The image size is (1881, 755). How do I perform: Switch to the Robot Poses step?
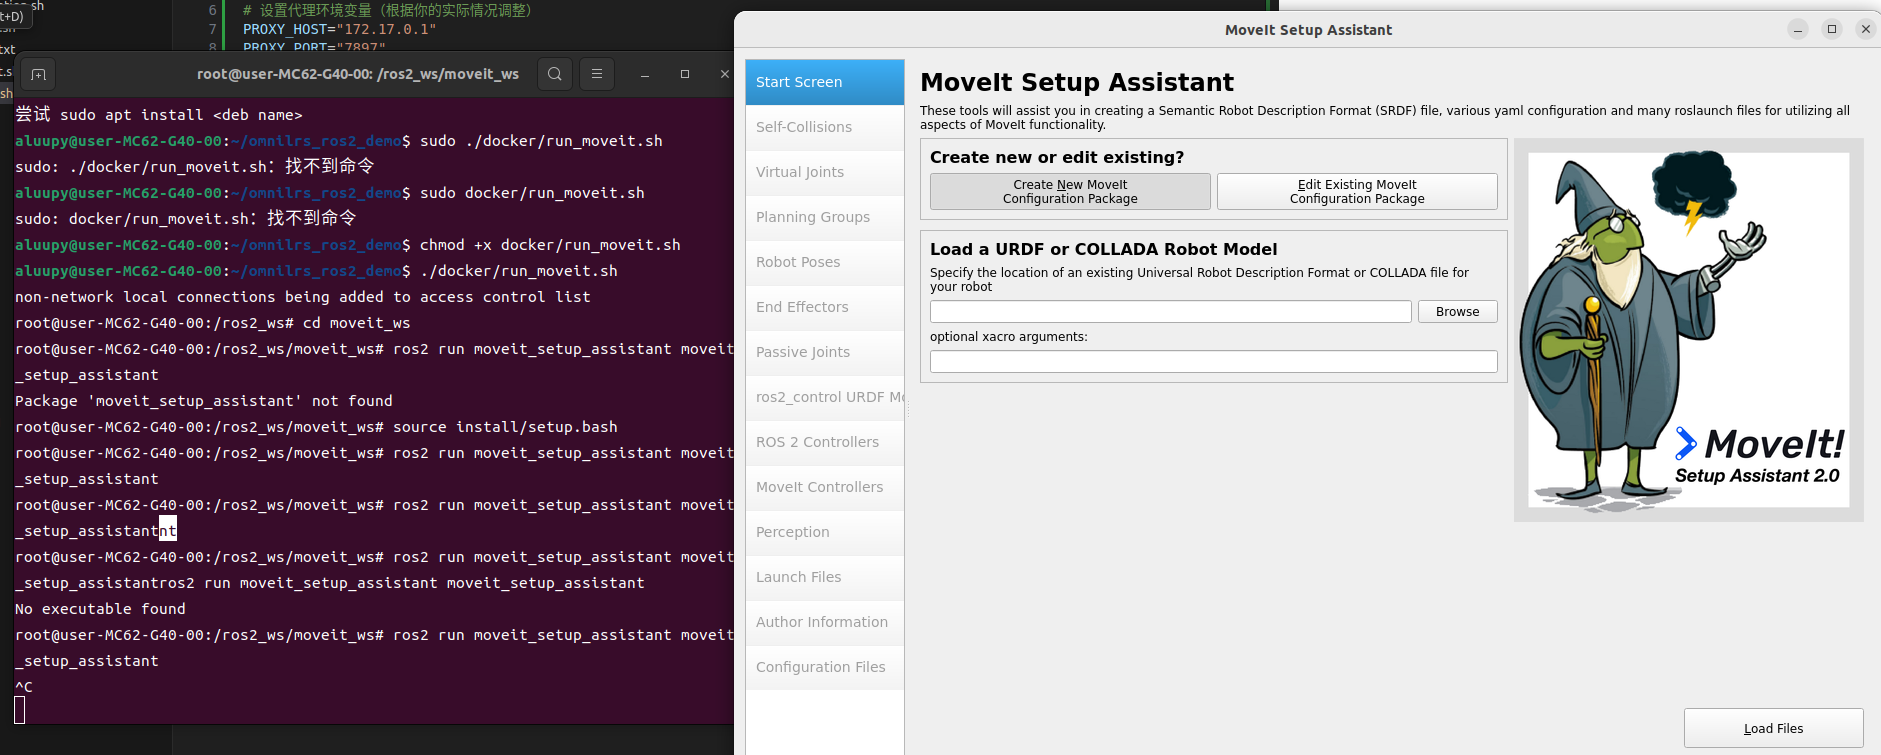824,262
